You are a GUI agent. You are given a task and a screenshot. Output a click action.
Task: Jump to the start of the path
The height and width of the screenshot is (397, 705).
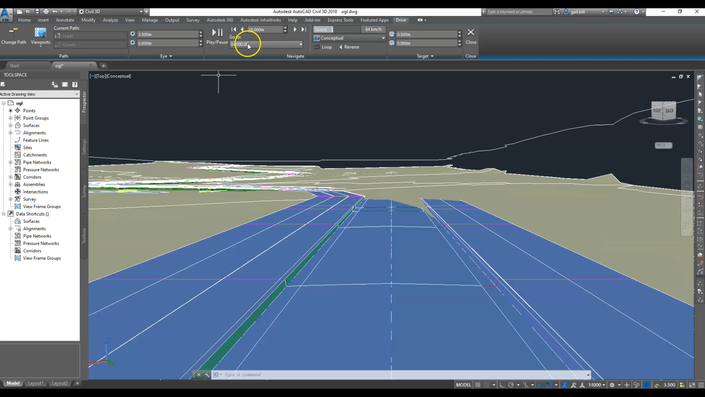click(x=234, y=29)
